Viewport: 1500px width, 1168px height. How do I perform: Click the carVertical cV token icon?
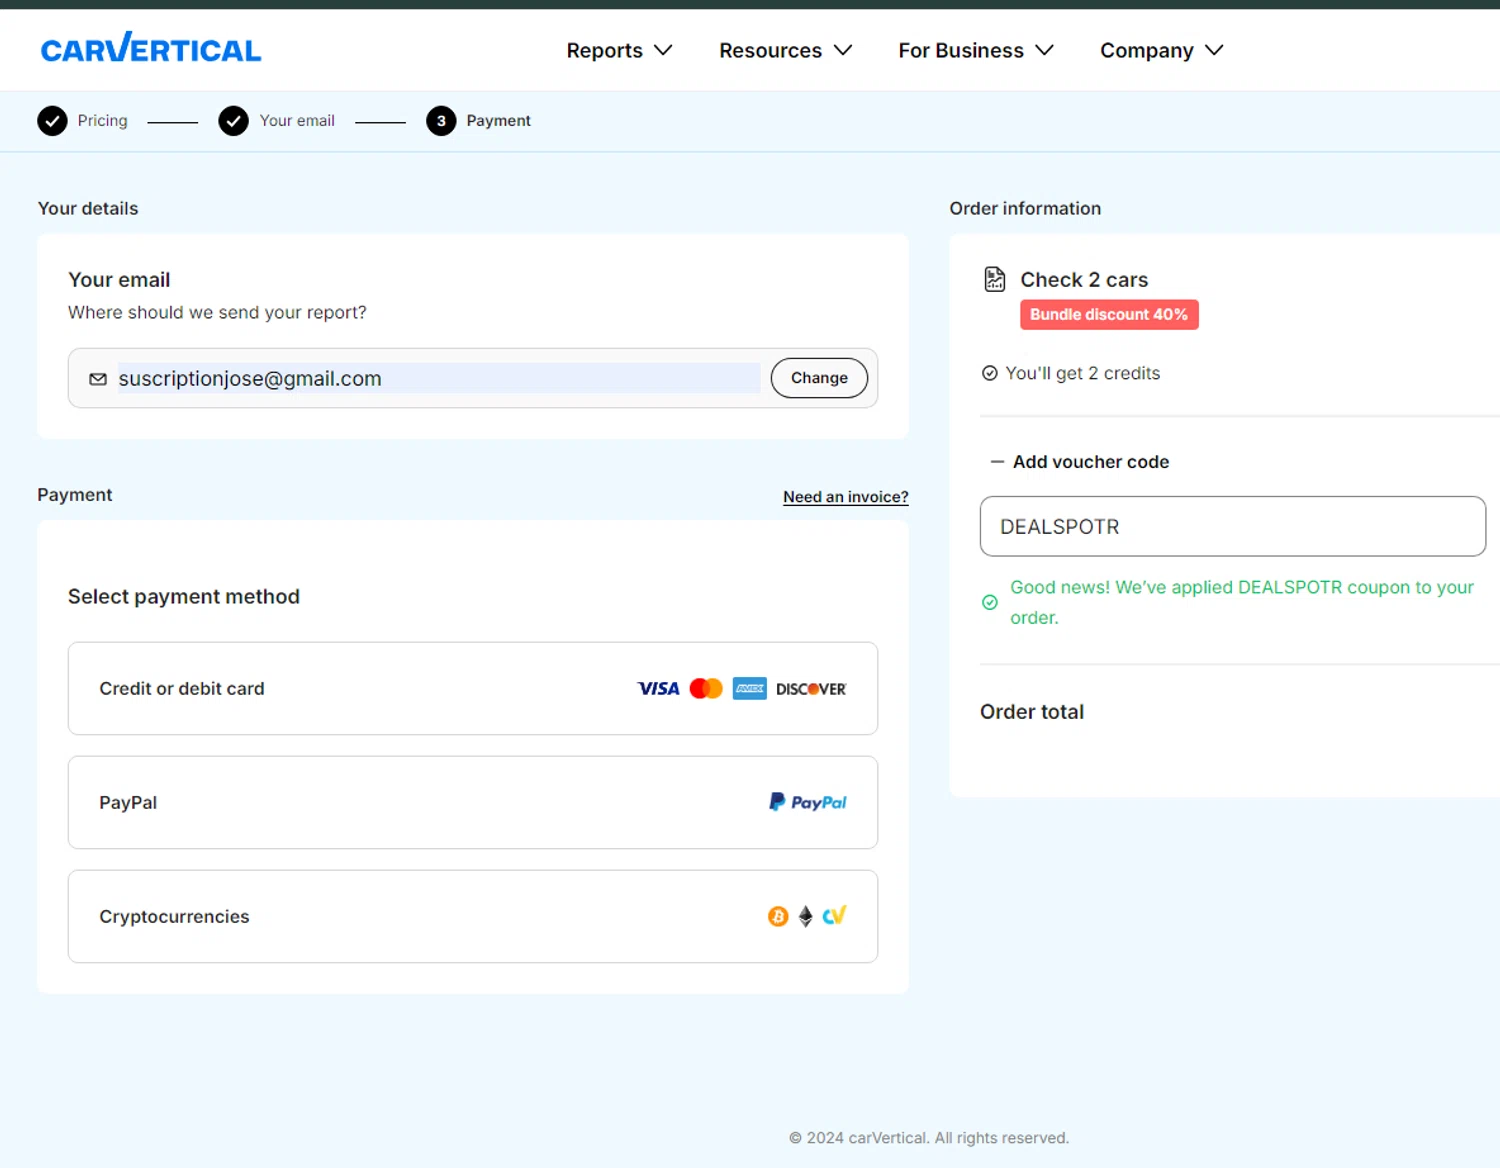[834, 915]
